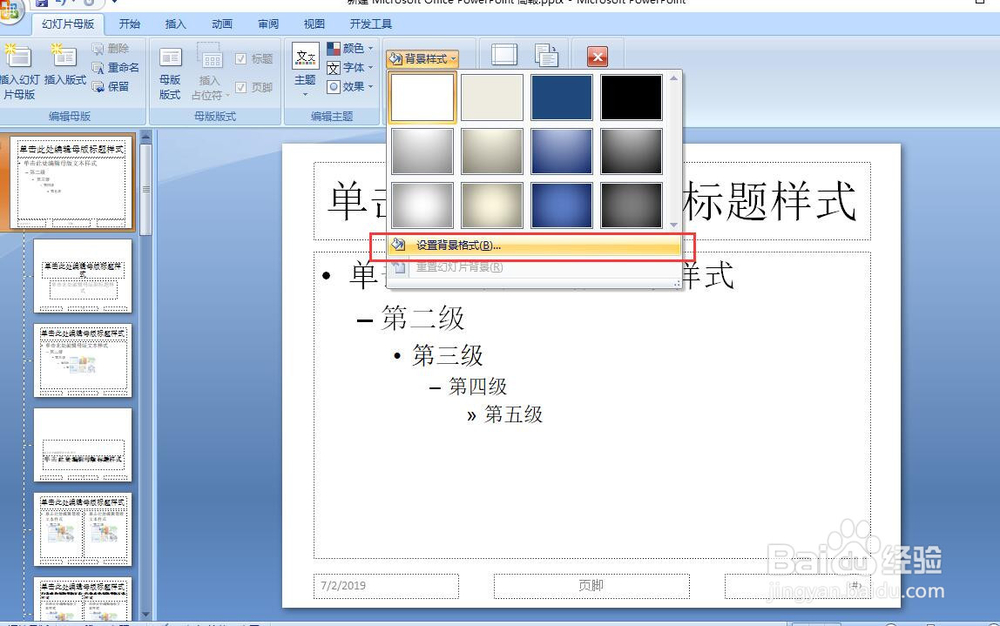Select the solid black background style

coord(631,98)
